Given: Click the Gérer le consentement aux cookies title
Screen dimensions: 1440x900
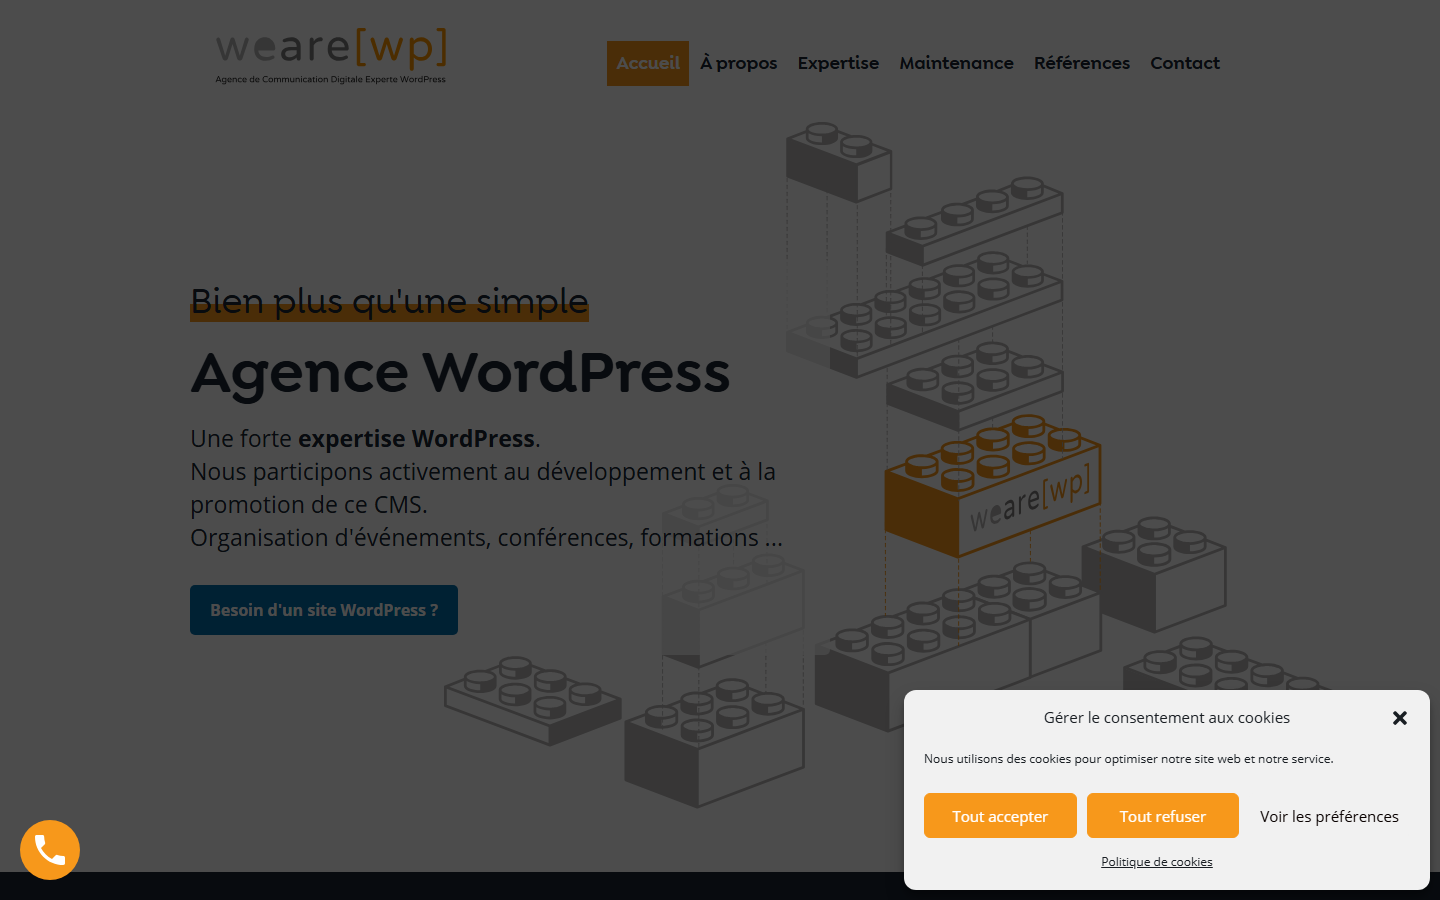Looking at the screenshot, I should [1167, 718].
